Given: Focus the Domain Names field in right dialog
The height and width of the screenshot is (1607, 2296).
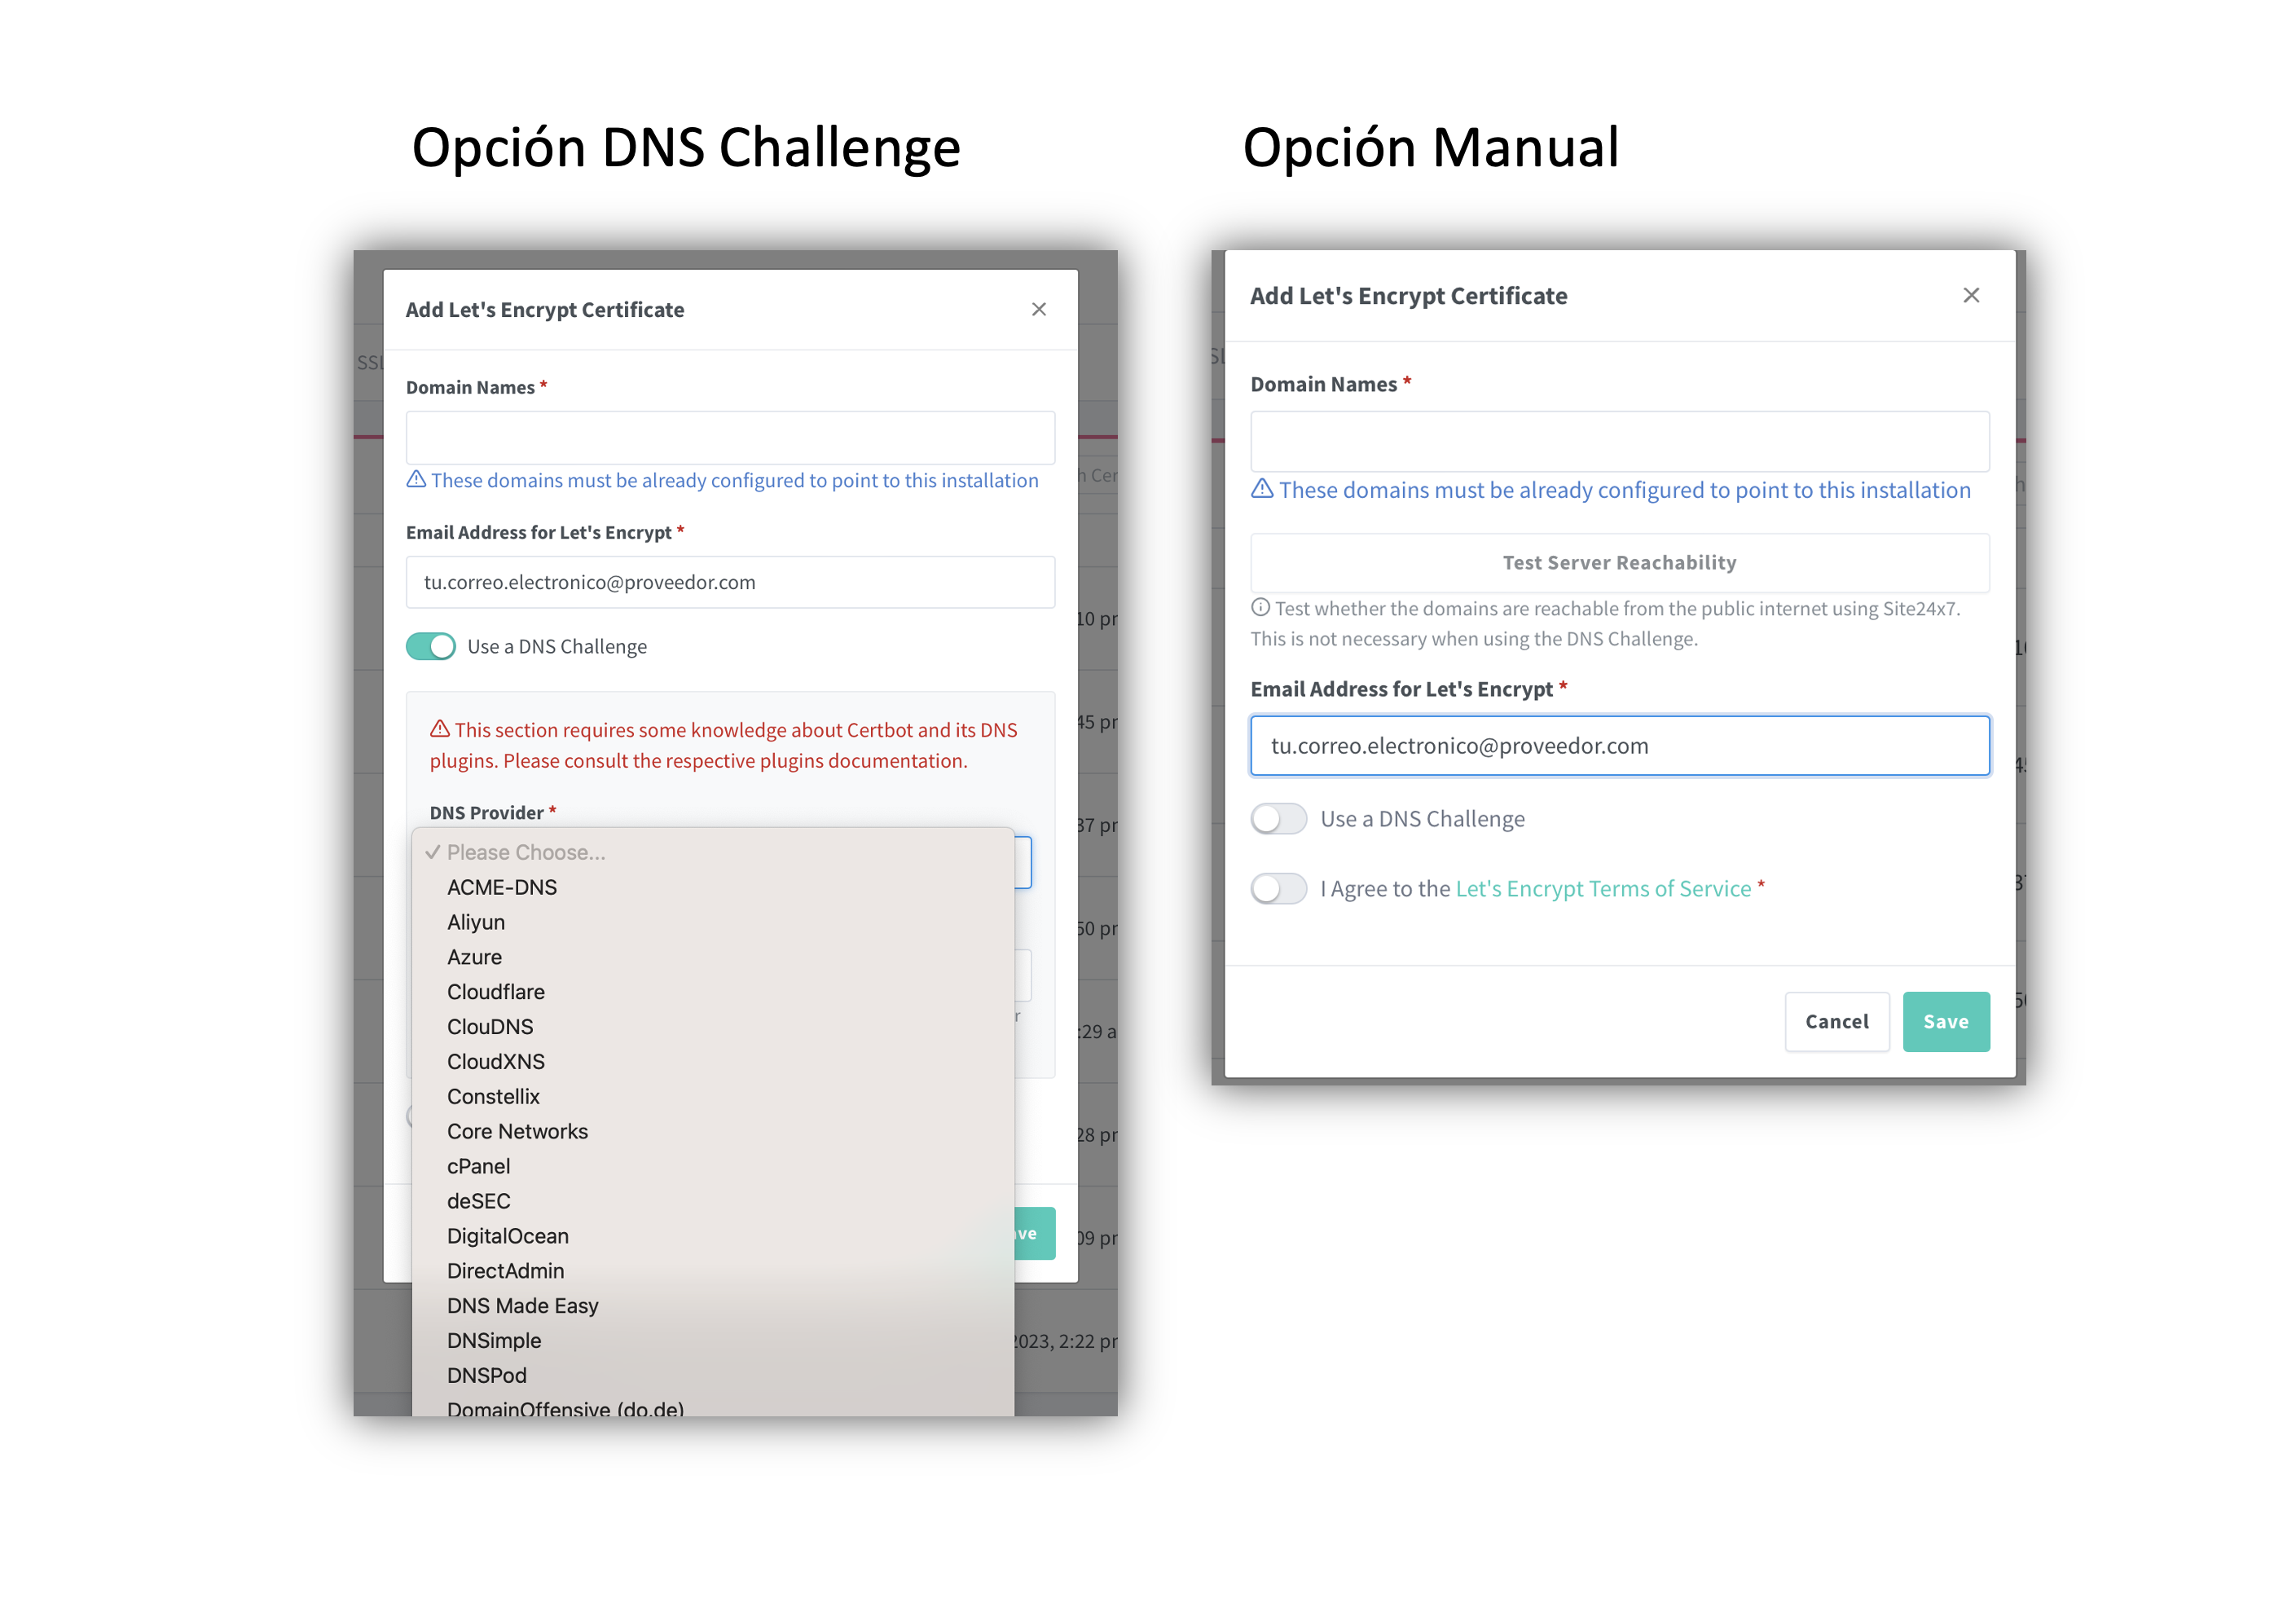Looking at the screenshot, I should coord(1619,441).
